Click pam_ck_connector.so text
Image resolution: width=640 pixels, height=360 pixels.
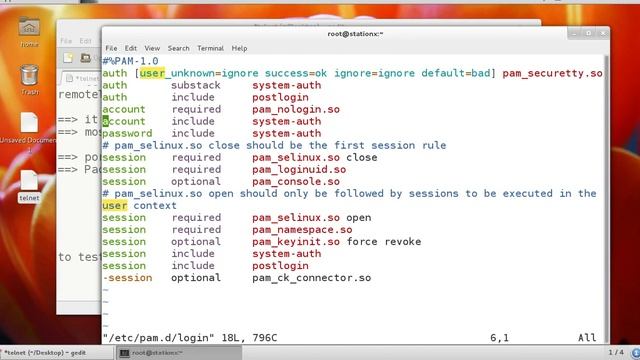point(311,278)
